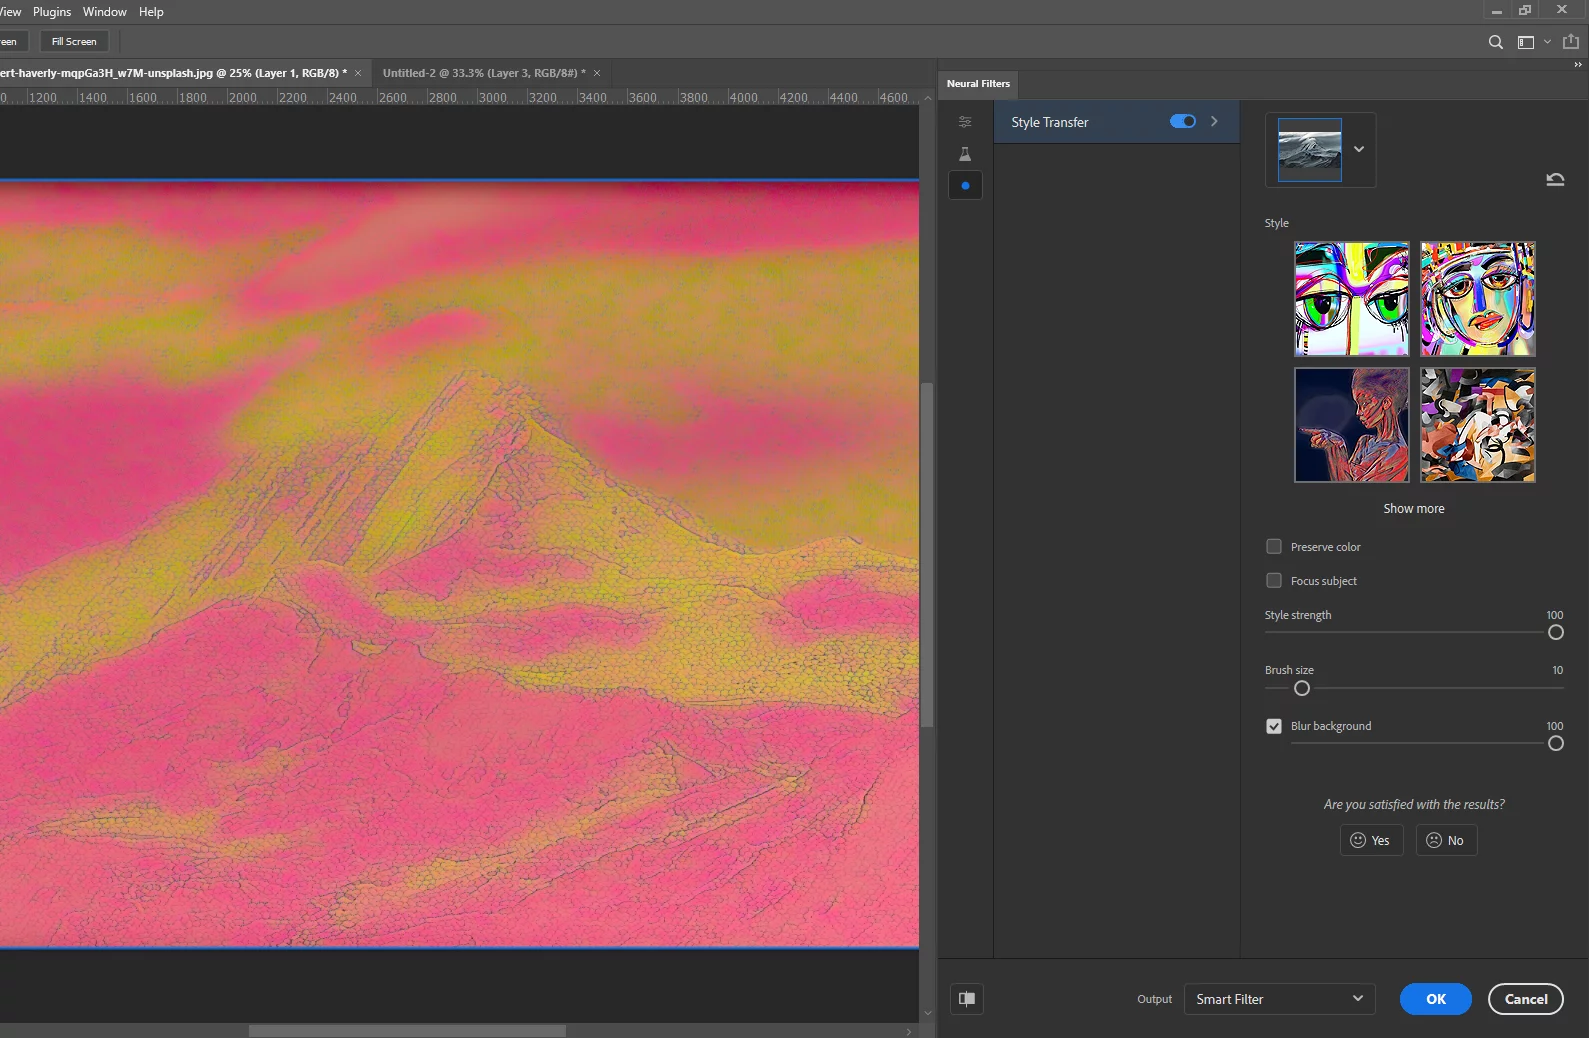Uncheck the Blur background checkbox

1274,726
